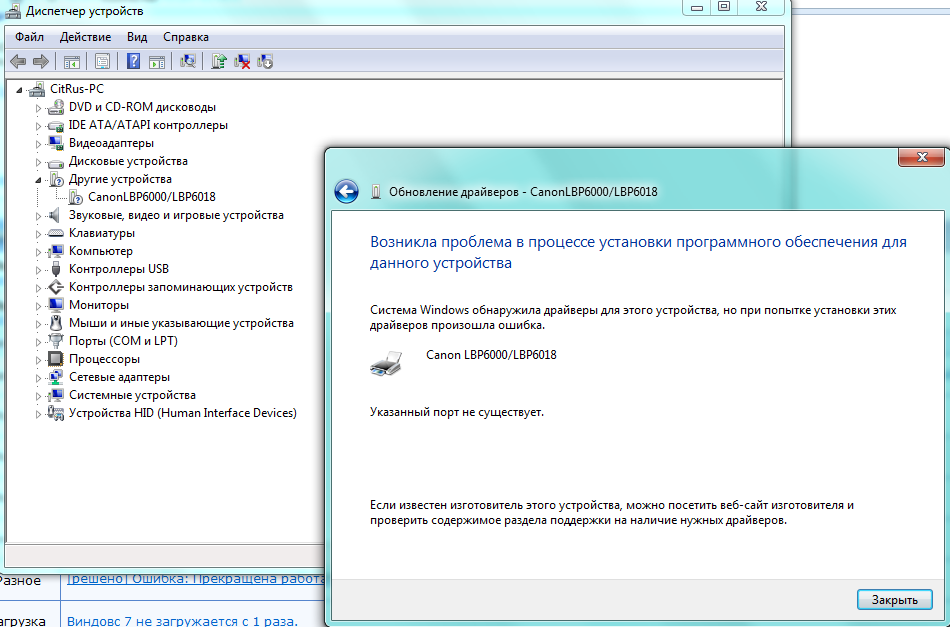Expand IDE ATA/ATAPI контроллеры arrow

[38, 126]
